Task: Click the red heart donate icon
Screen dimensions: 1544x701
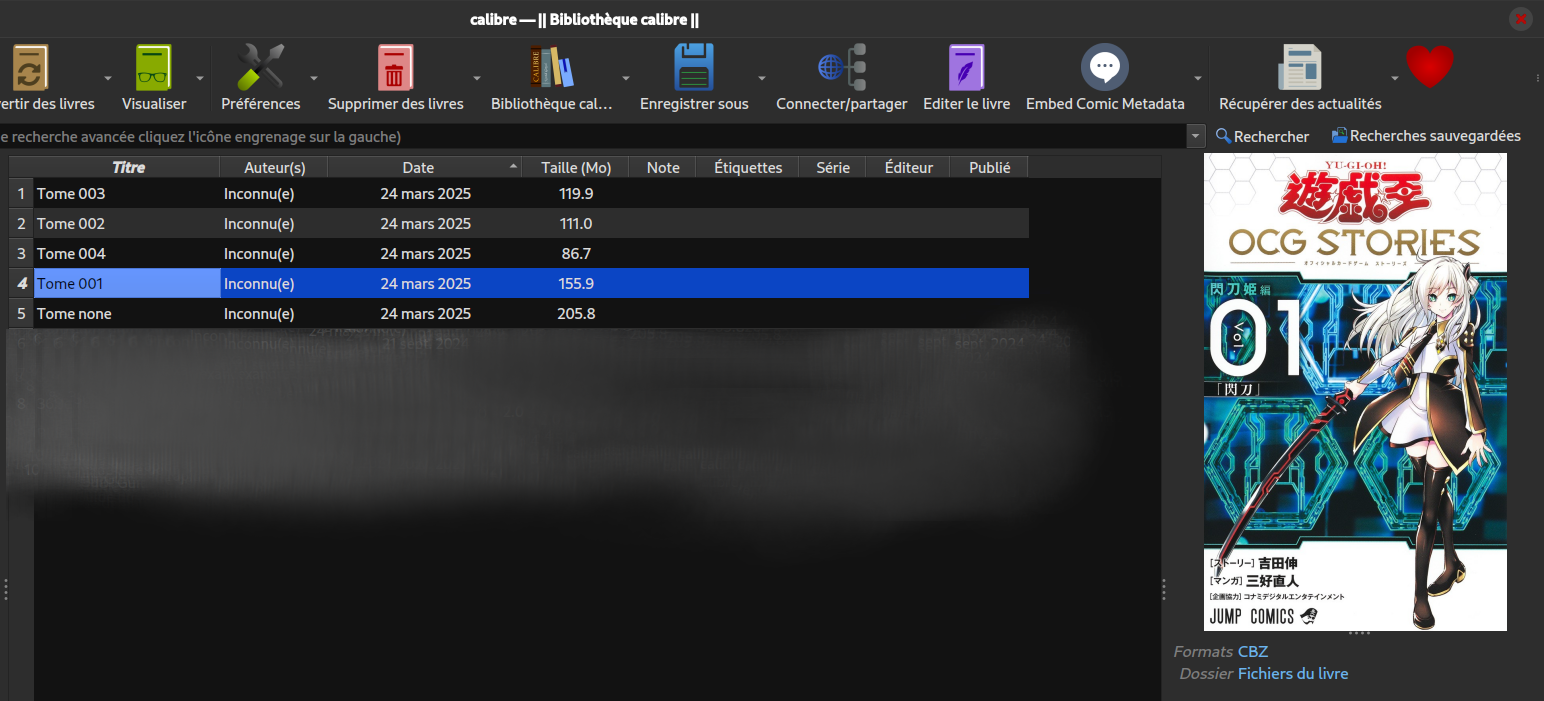Action: tap(1429, 67)
